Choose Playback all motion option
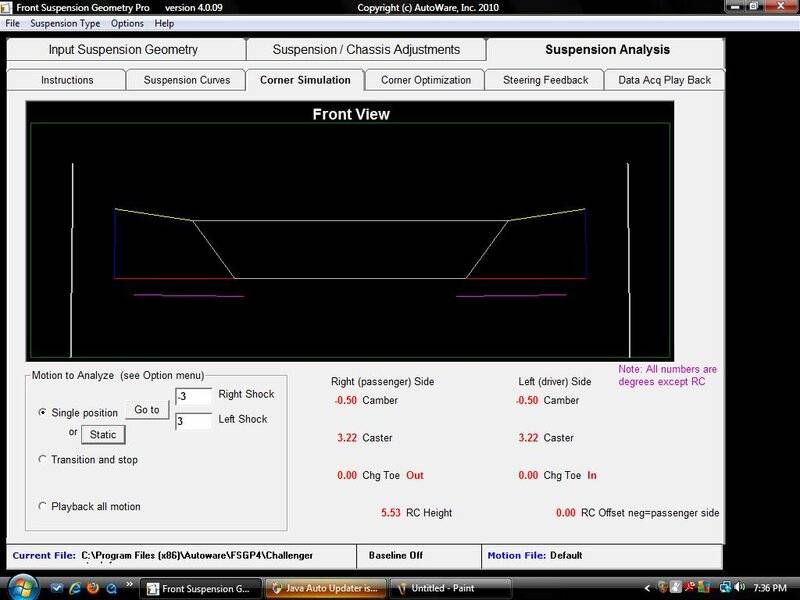This screenshot has height=600, width=800. [42, 507]
